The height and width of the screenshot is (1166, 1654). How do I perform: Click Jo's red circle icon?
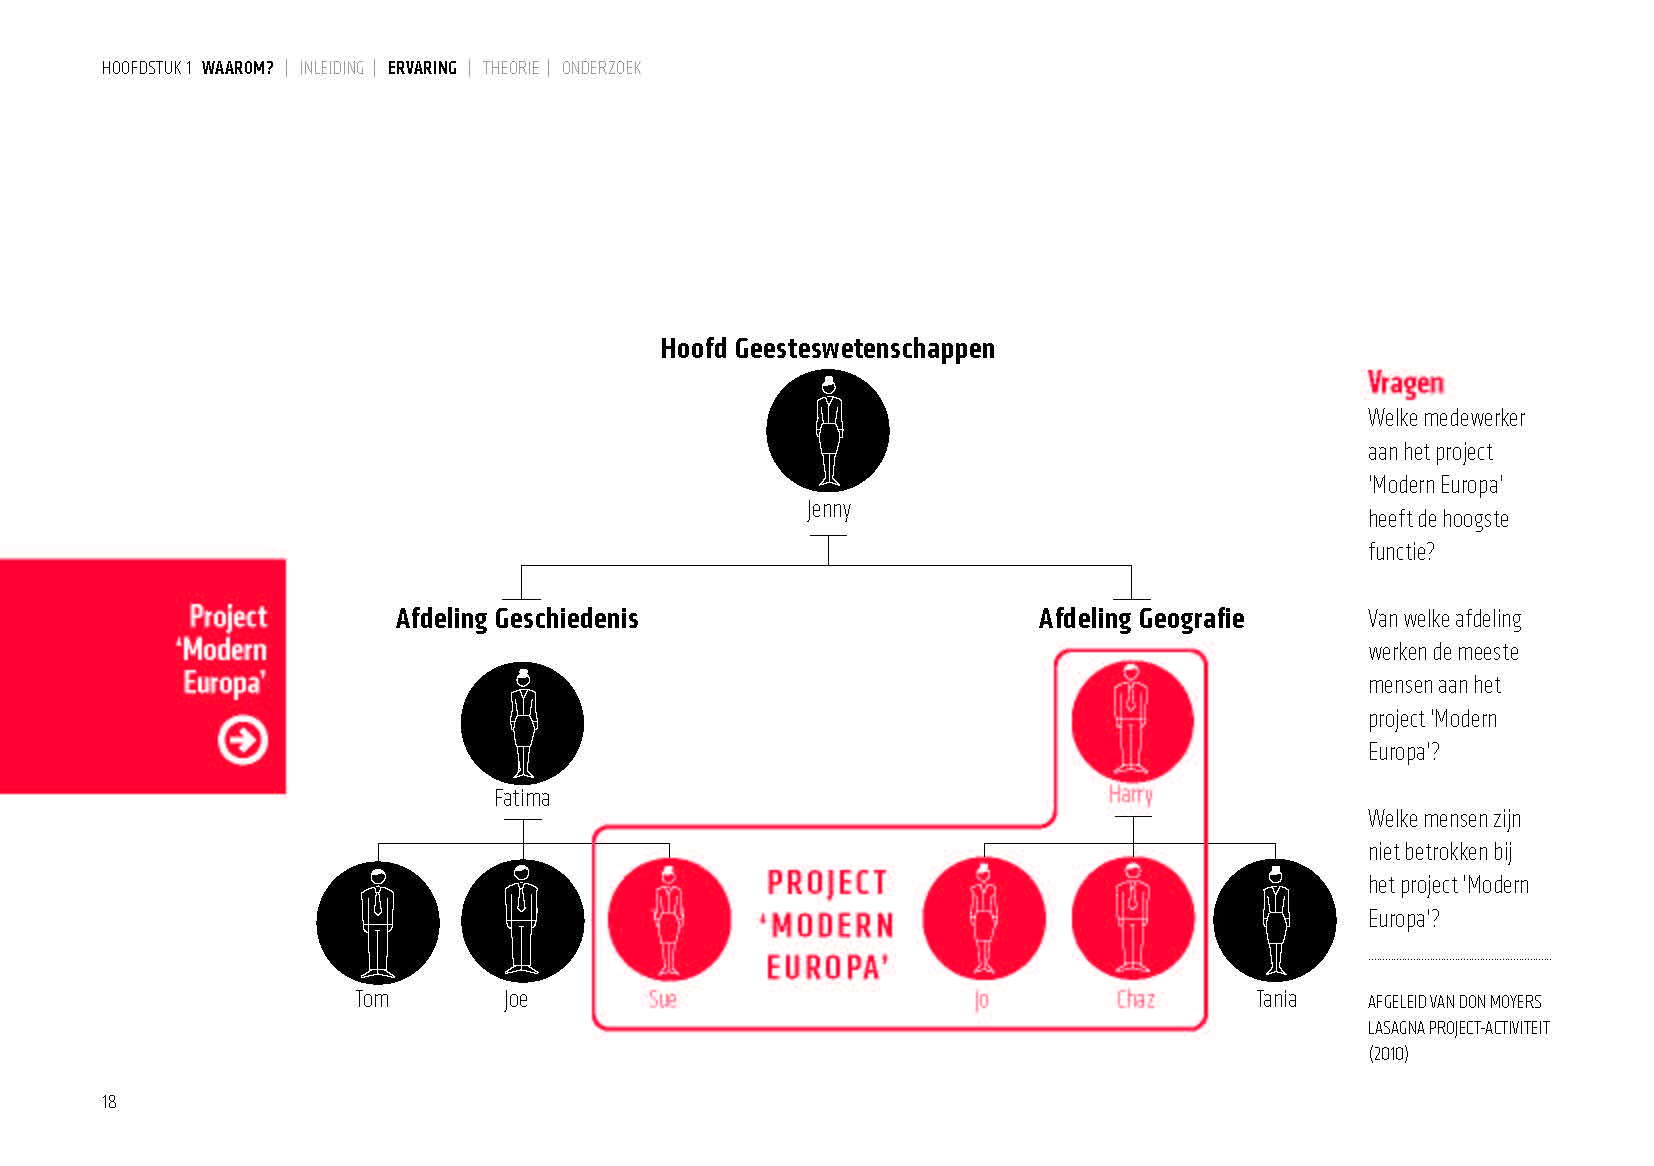click(x=984, y=920)
